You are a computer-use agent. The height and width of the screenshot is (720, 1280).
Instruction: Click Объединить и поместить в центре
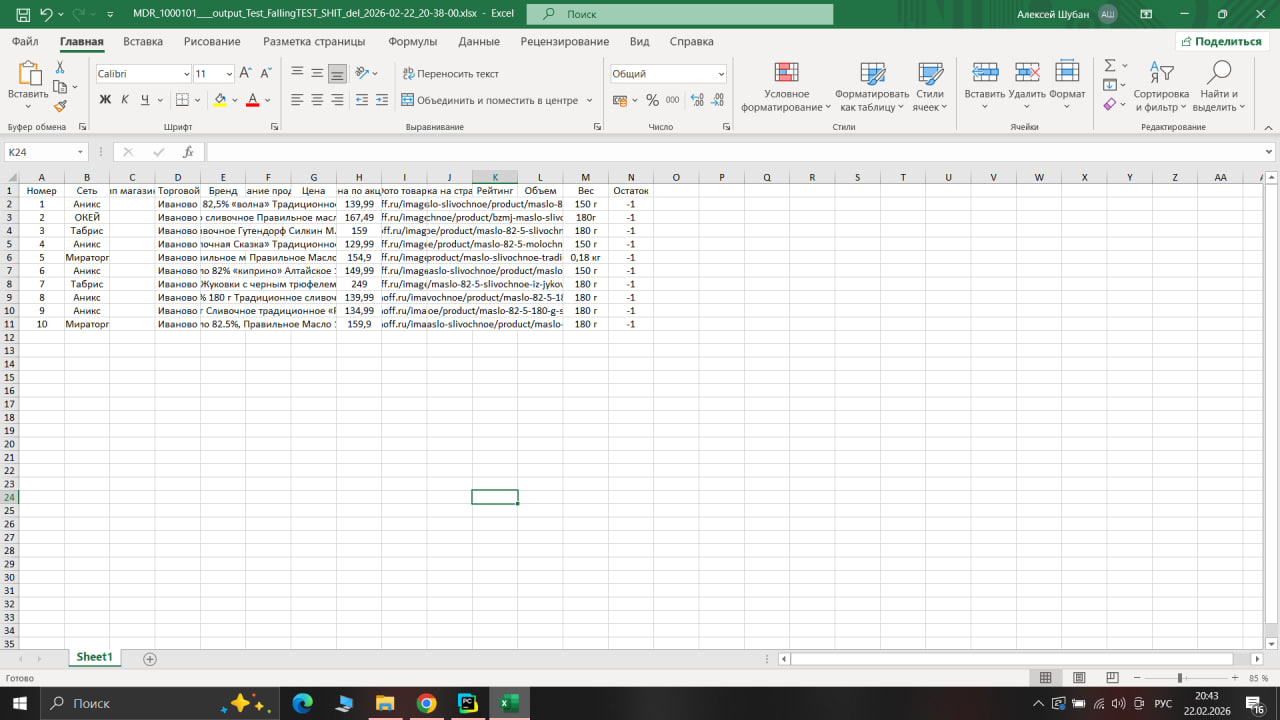[490, 100]
